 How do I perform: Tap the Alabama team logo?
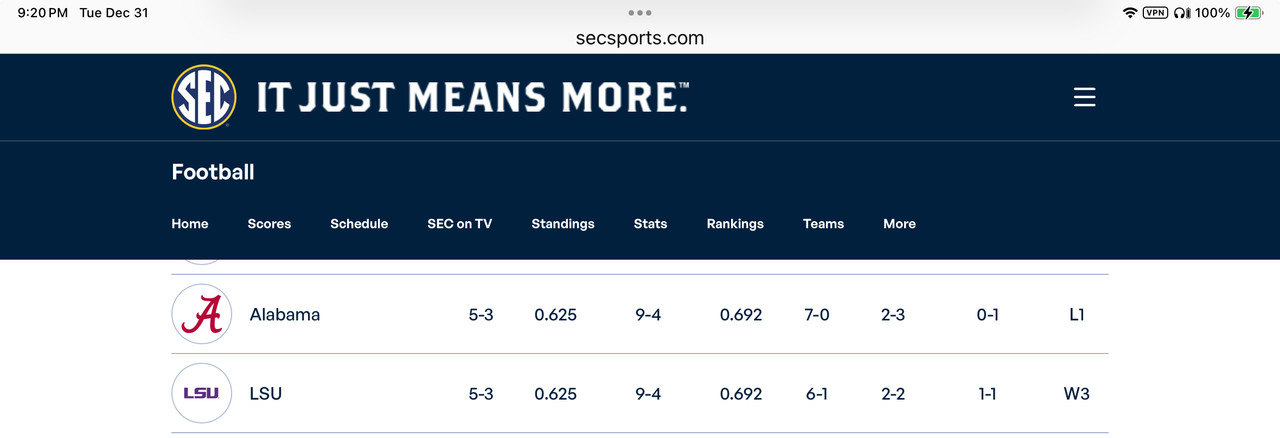pyautogui.click(x=202, y=314)
